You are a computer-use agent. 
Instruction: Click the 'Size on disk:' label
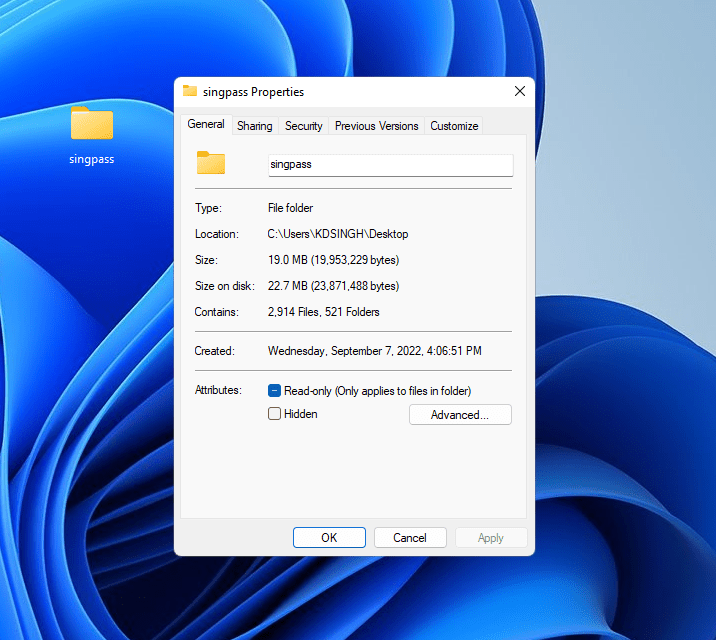pyautogui.click(x=225, y=286)
